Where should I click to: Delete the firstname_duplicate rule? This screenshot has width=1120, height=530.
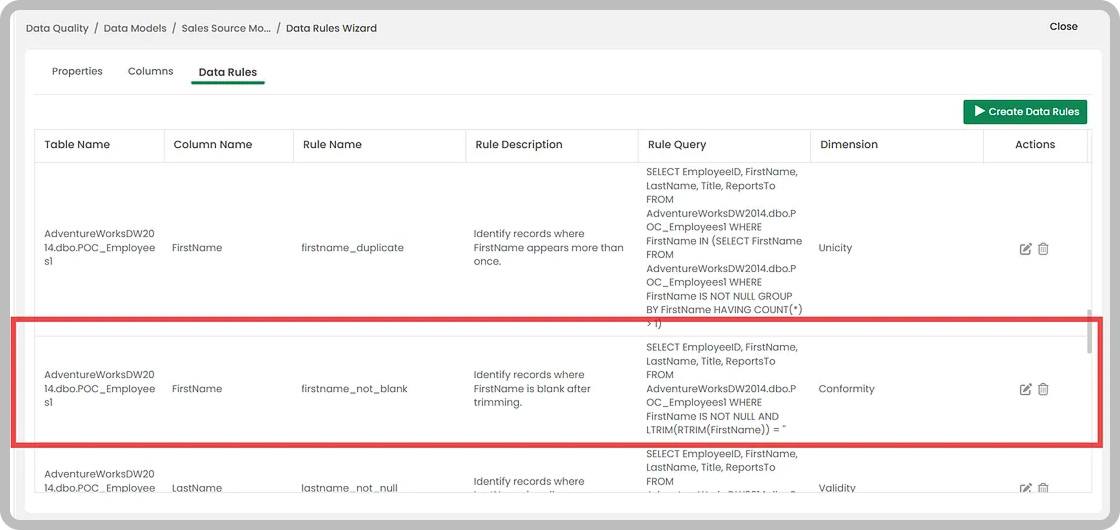pos(1043,249)
